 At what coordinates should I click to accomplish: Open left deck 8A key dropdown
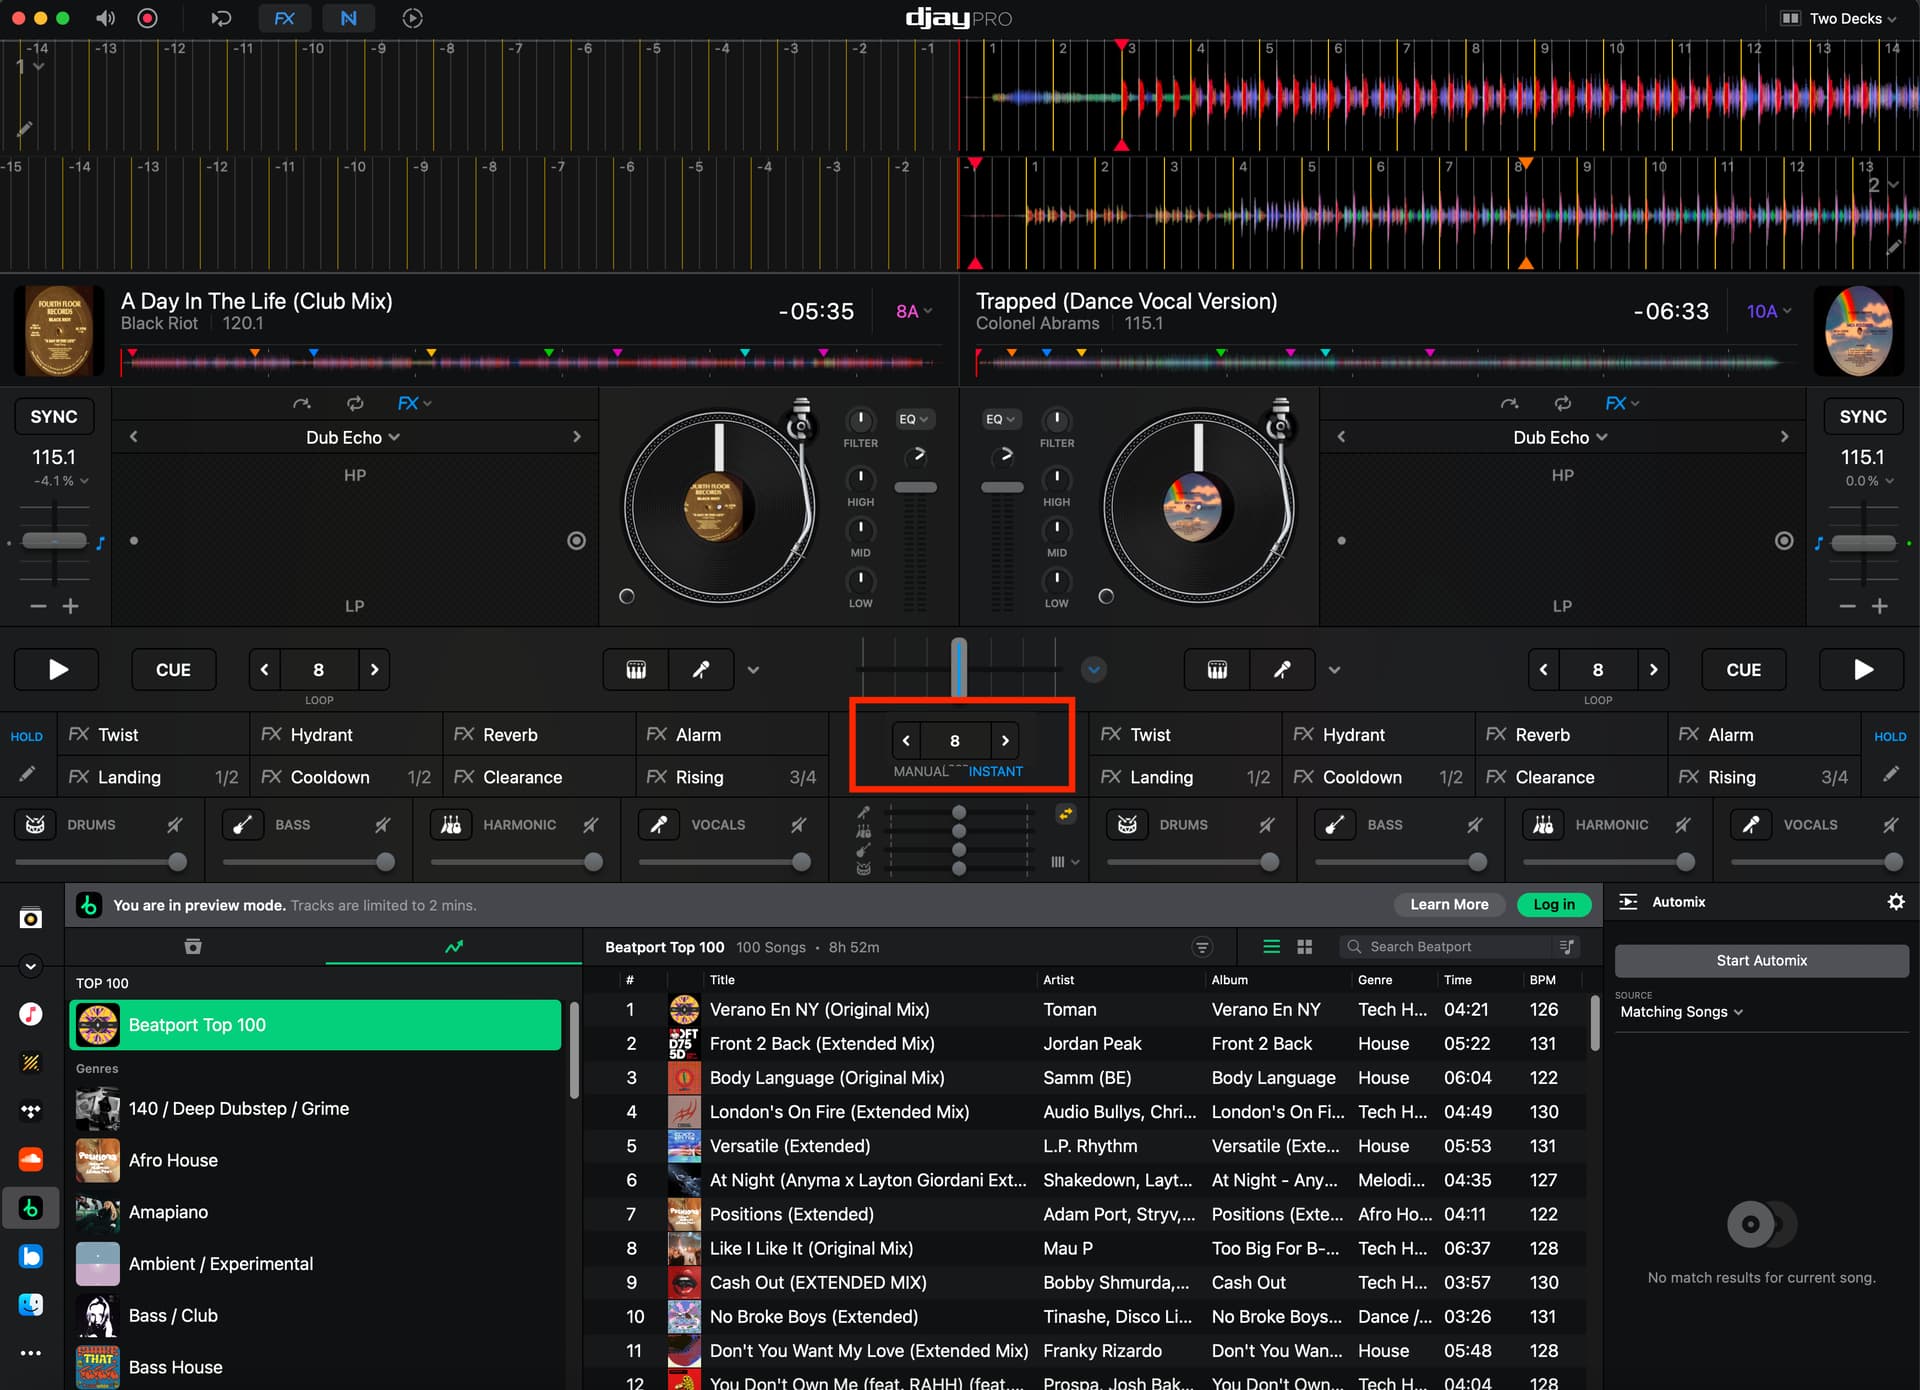[914, 311]
